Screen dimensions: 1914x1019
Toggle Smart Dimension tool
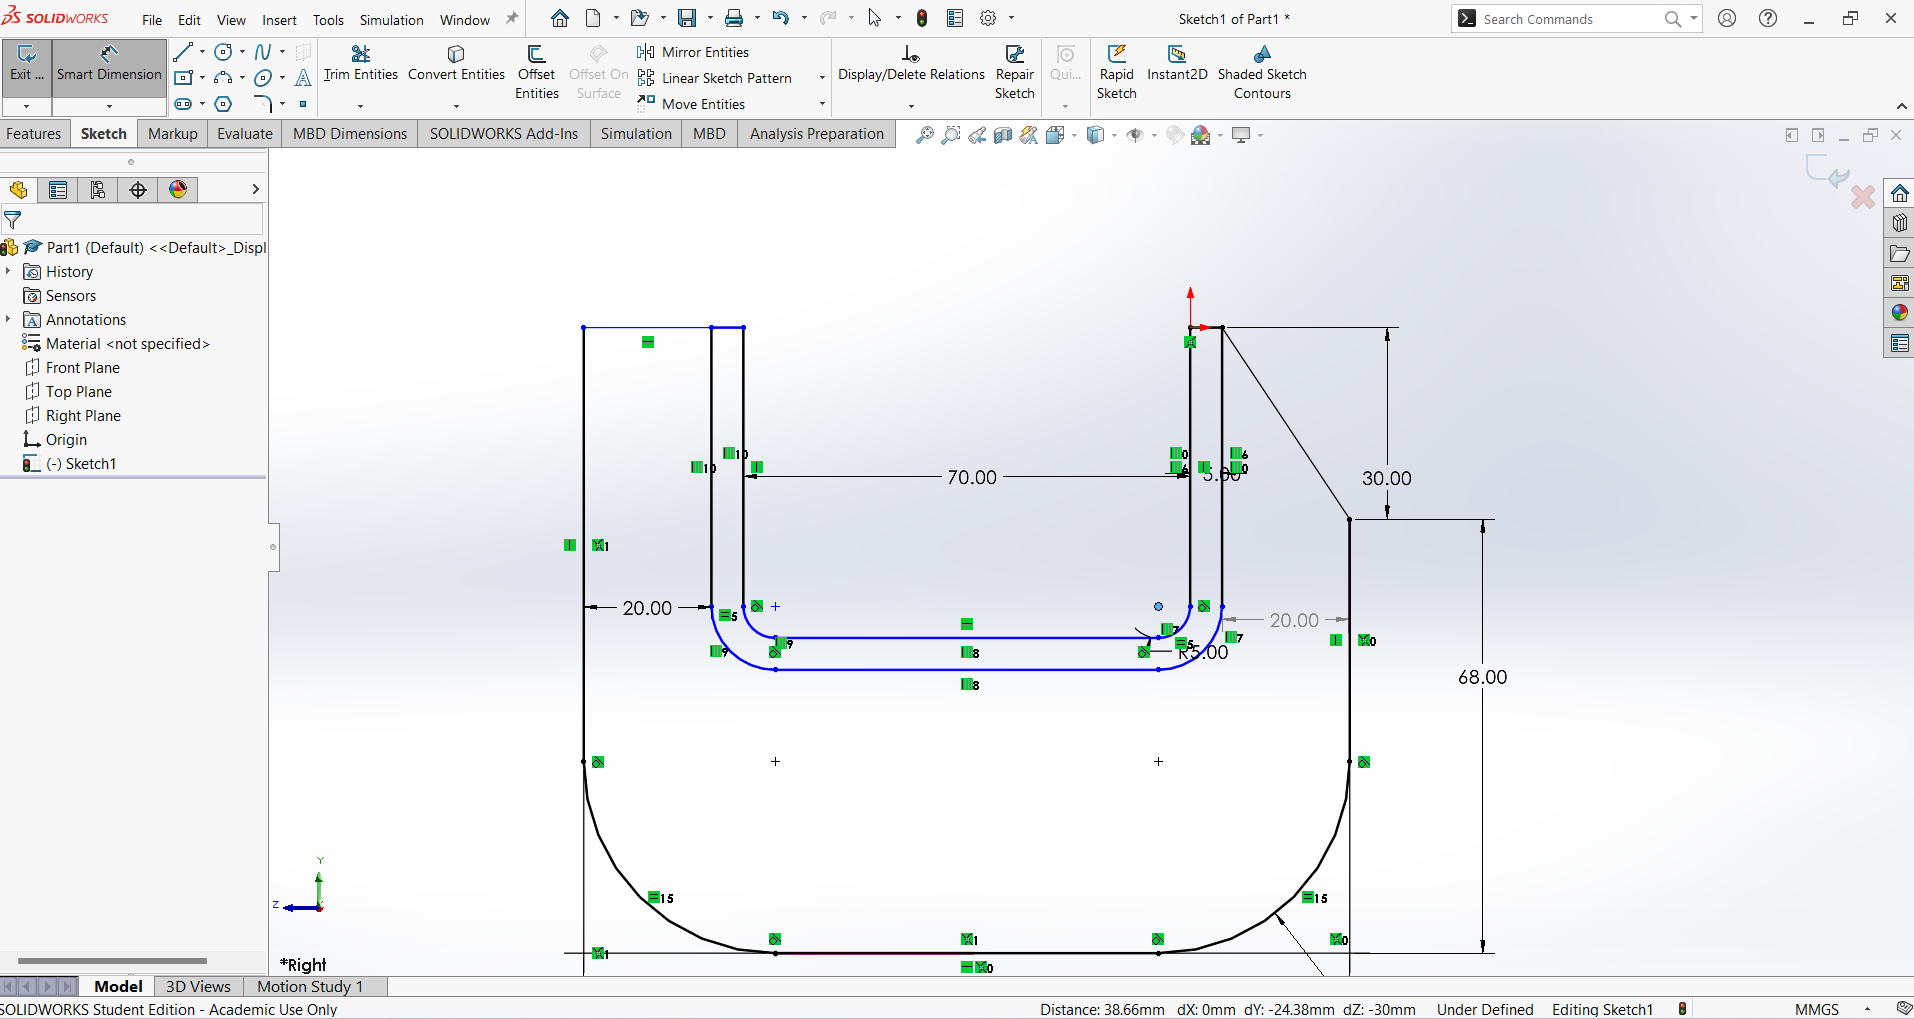(x=109, y=64)
